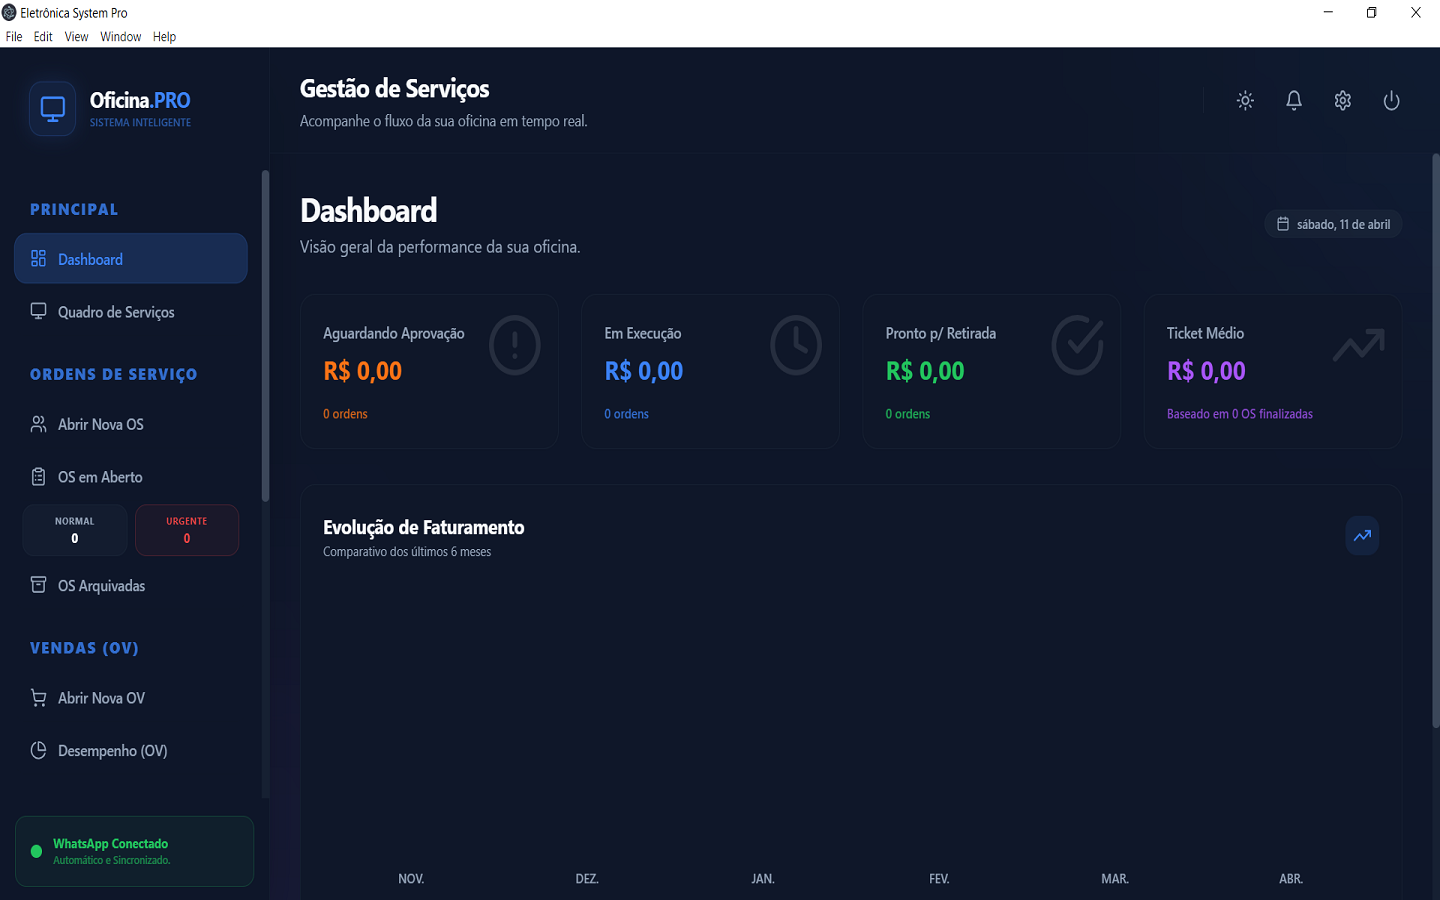Open Desempenho (OV) page

point(131,750)
